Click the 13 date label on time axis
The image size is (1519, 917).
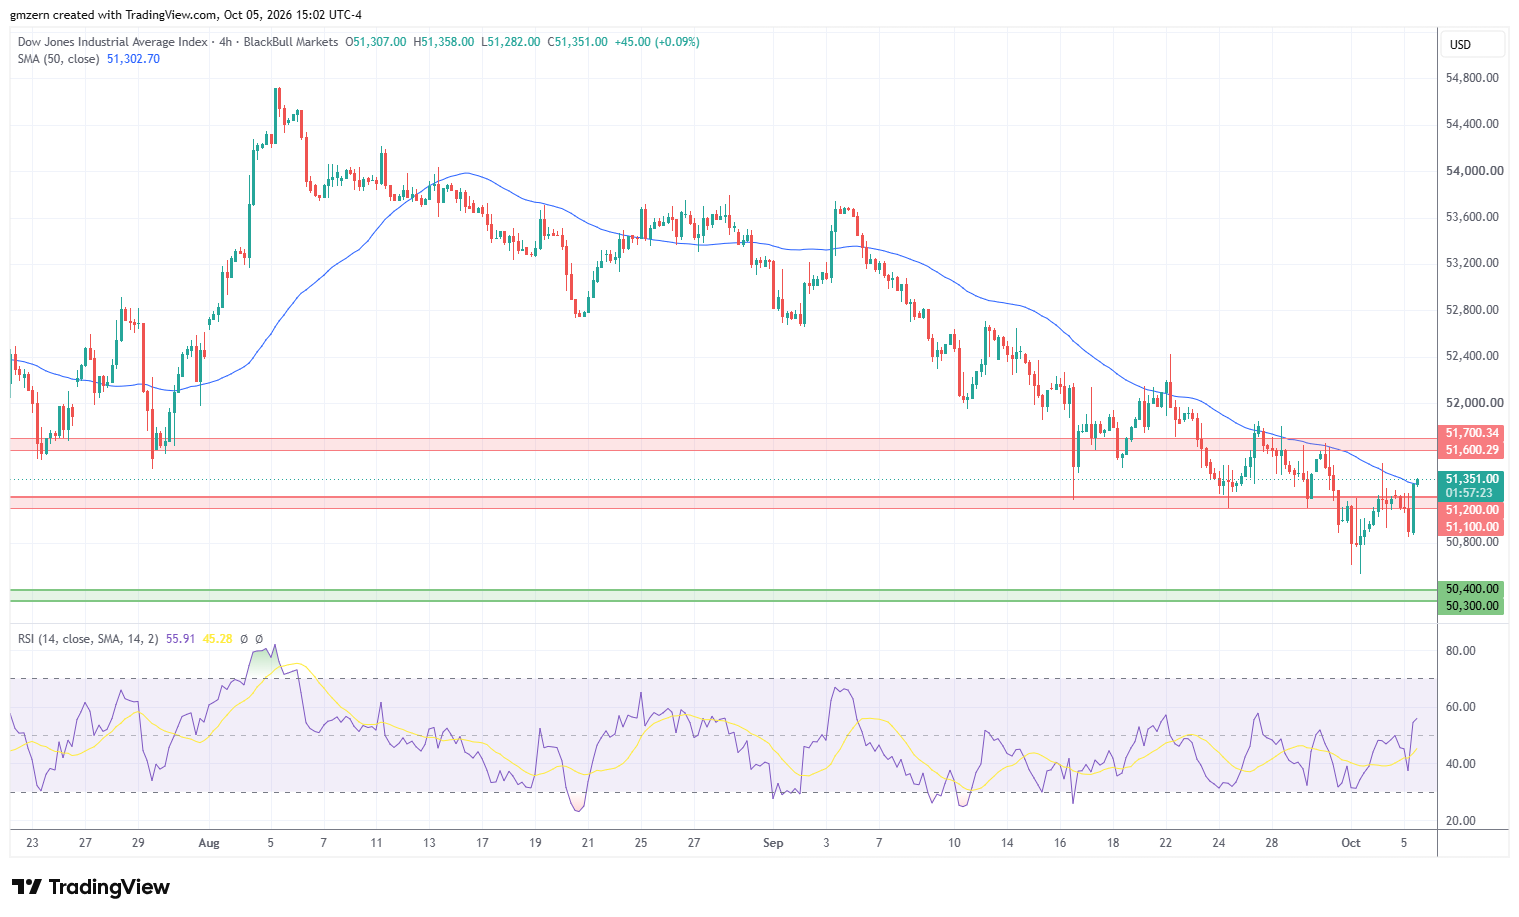(429, 843)
